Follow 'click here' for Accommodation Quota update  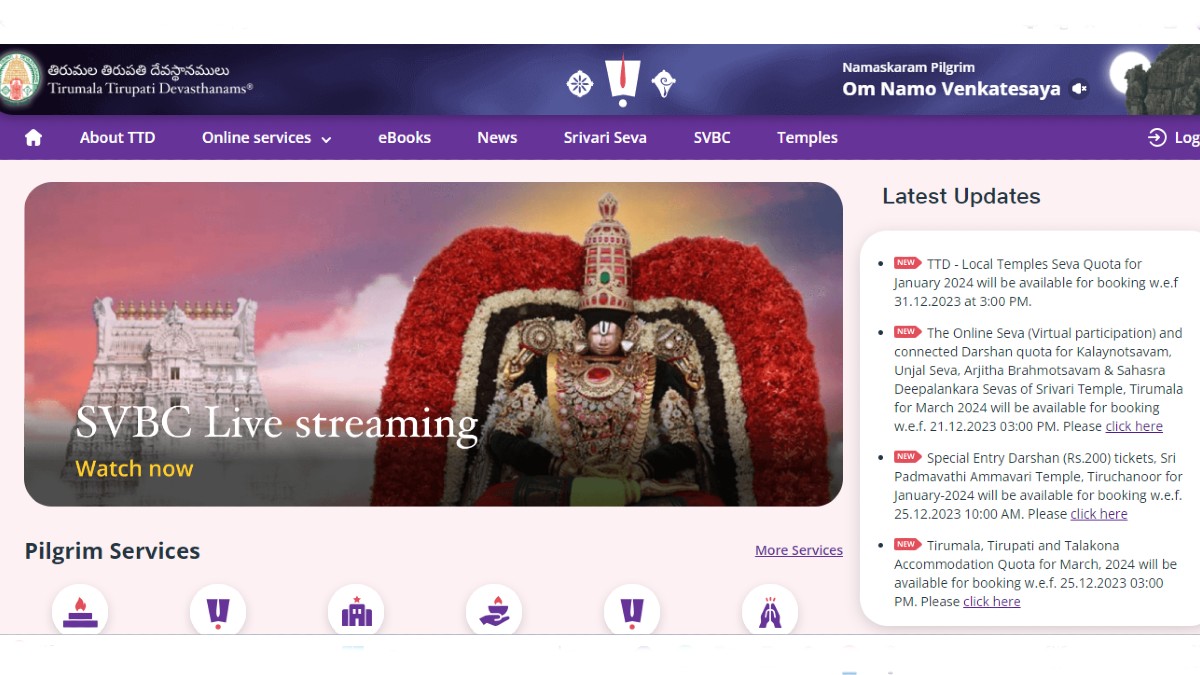tap(991, 601)
